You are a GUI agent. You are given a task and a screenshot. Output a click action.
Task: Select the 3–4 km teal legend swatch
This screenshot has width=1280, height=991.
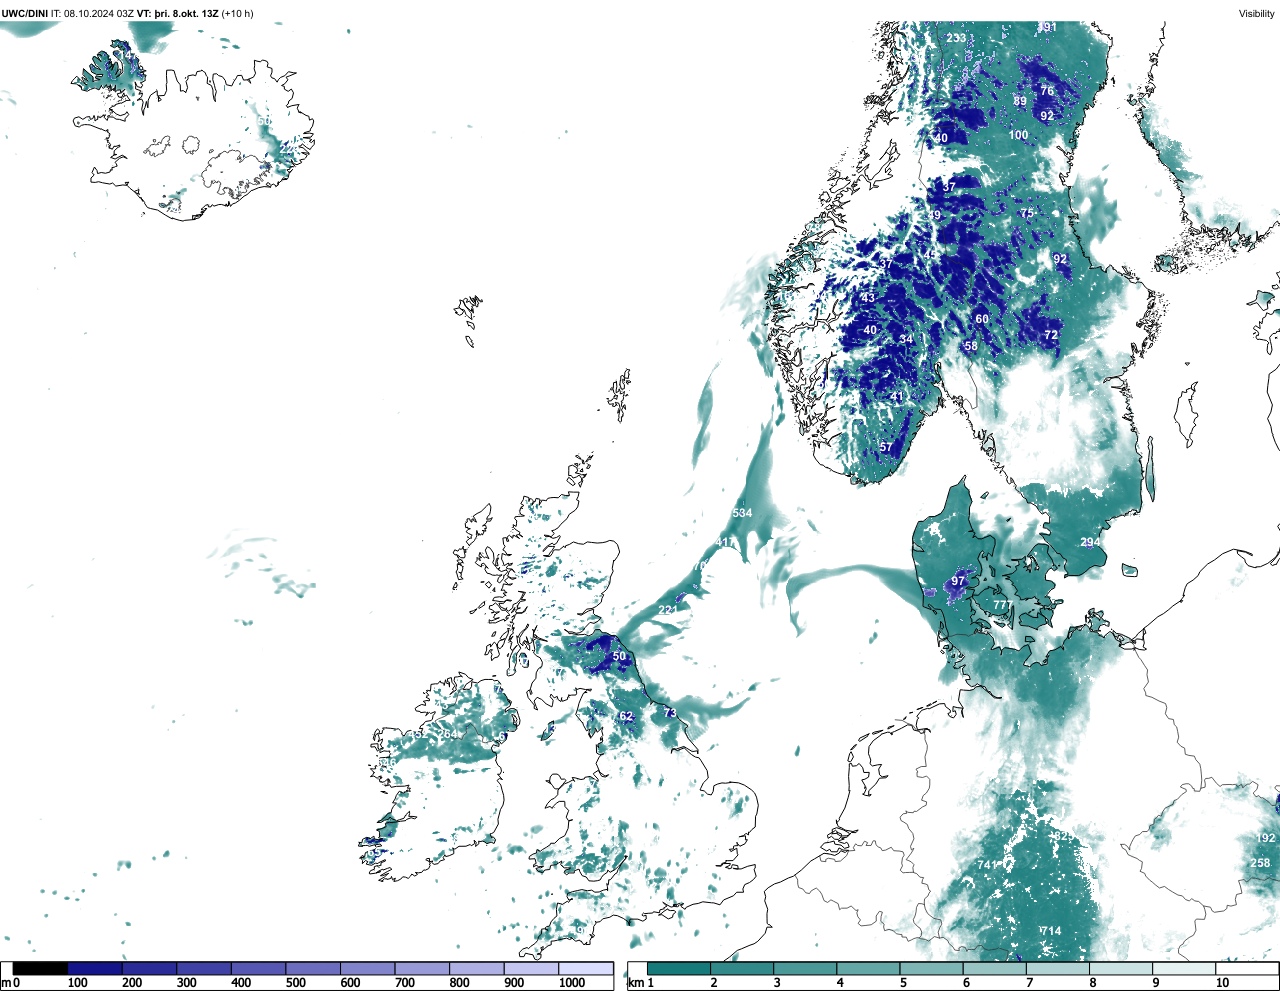(x=805, y=968)
